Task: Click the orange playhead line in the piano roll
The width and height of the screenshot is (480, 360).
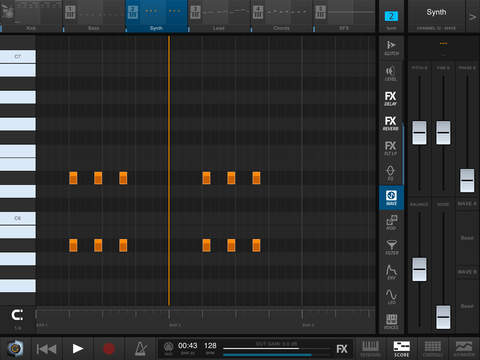Action: [169, 170]
